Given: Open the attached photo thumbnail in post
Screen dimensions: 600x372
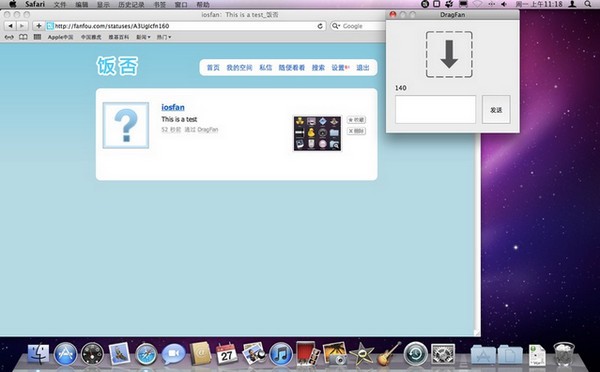Looking at the screenshot, I should [x=317, y=133].
